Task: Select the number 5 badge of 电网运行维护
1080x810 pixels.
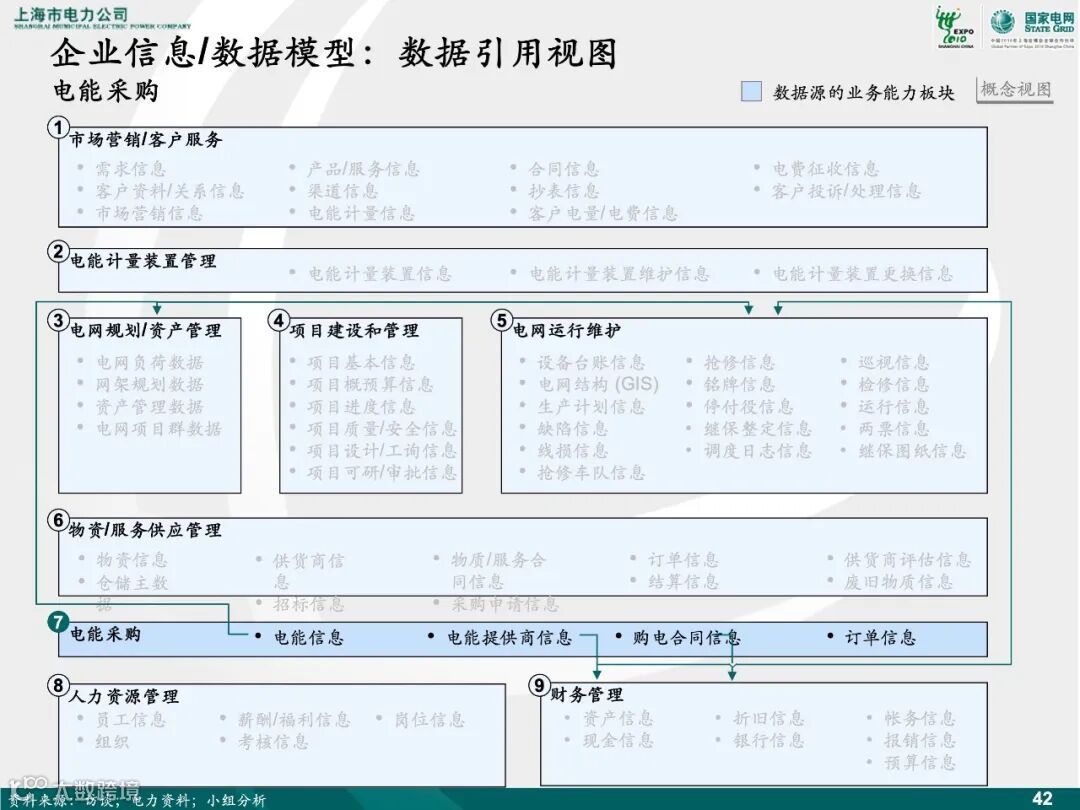Action: tap(501, 320)
